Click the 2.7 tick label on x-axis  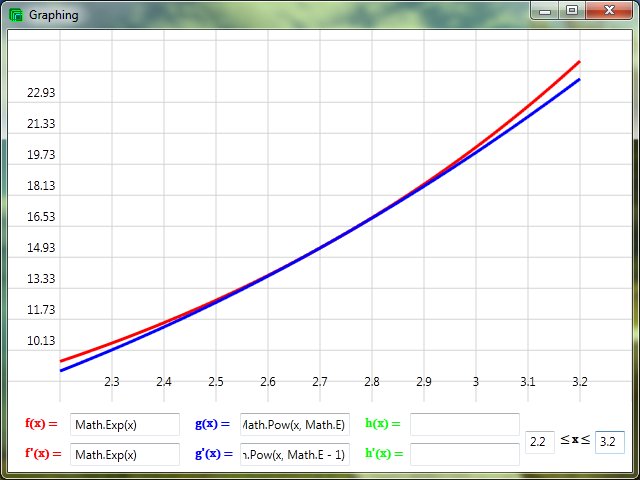[319, 382]
